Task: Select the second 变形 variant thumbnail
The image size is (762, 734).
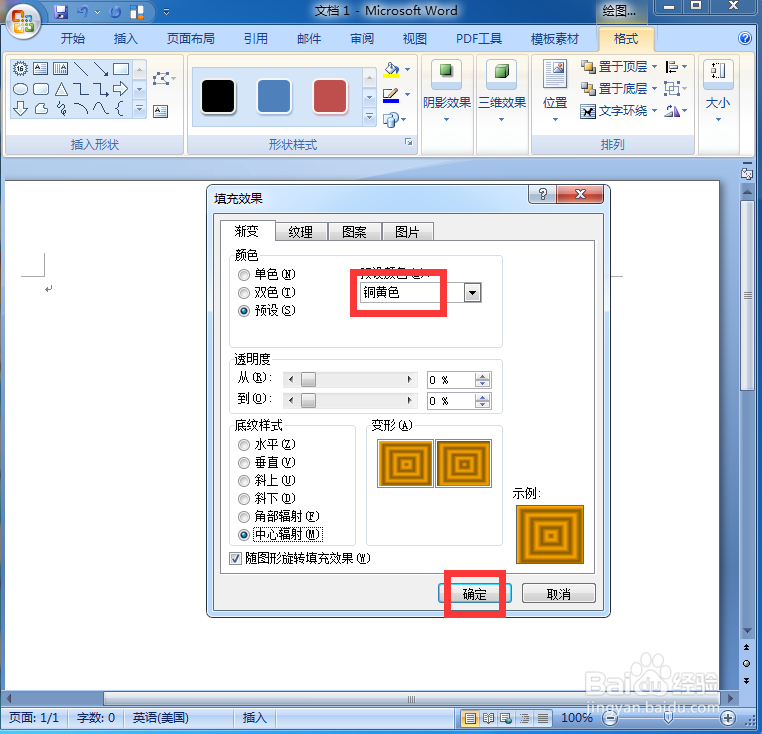Action: (464, 464)
